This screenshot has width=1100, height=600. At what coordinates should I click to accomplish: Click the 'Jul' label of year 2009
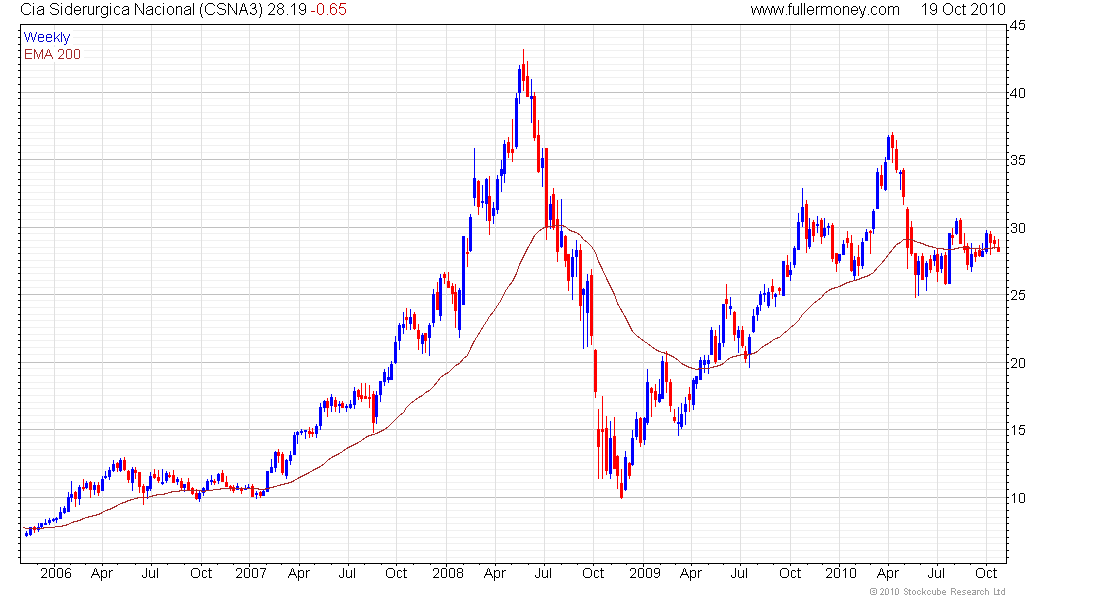coord(739,573)
